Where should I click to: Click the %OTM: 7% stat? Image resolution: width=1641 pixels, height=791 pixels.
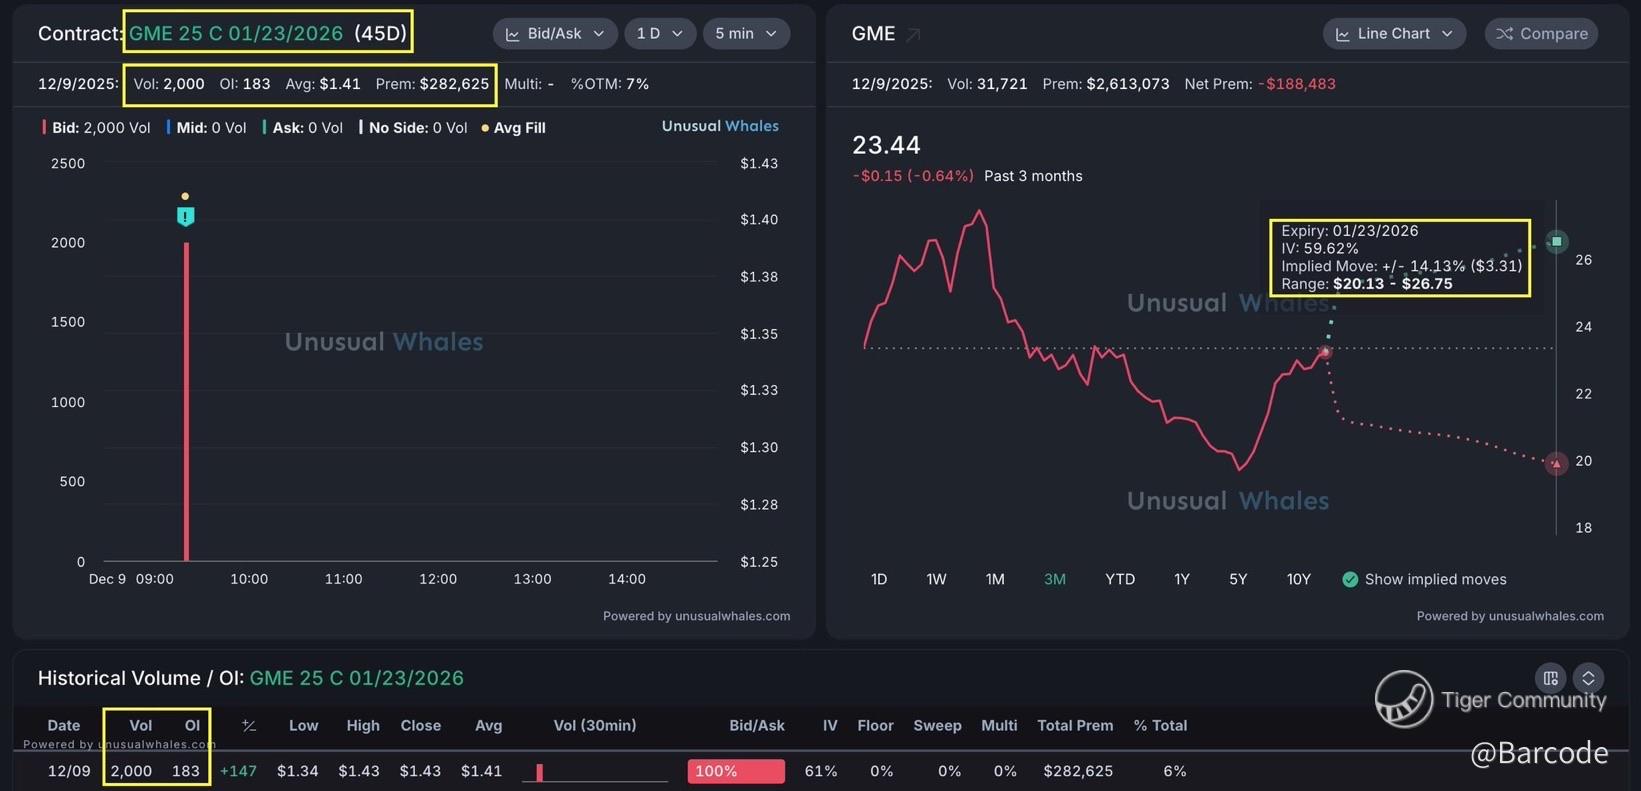coord(610,84)
